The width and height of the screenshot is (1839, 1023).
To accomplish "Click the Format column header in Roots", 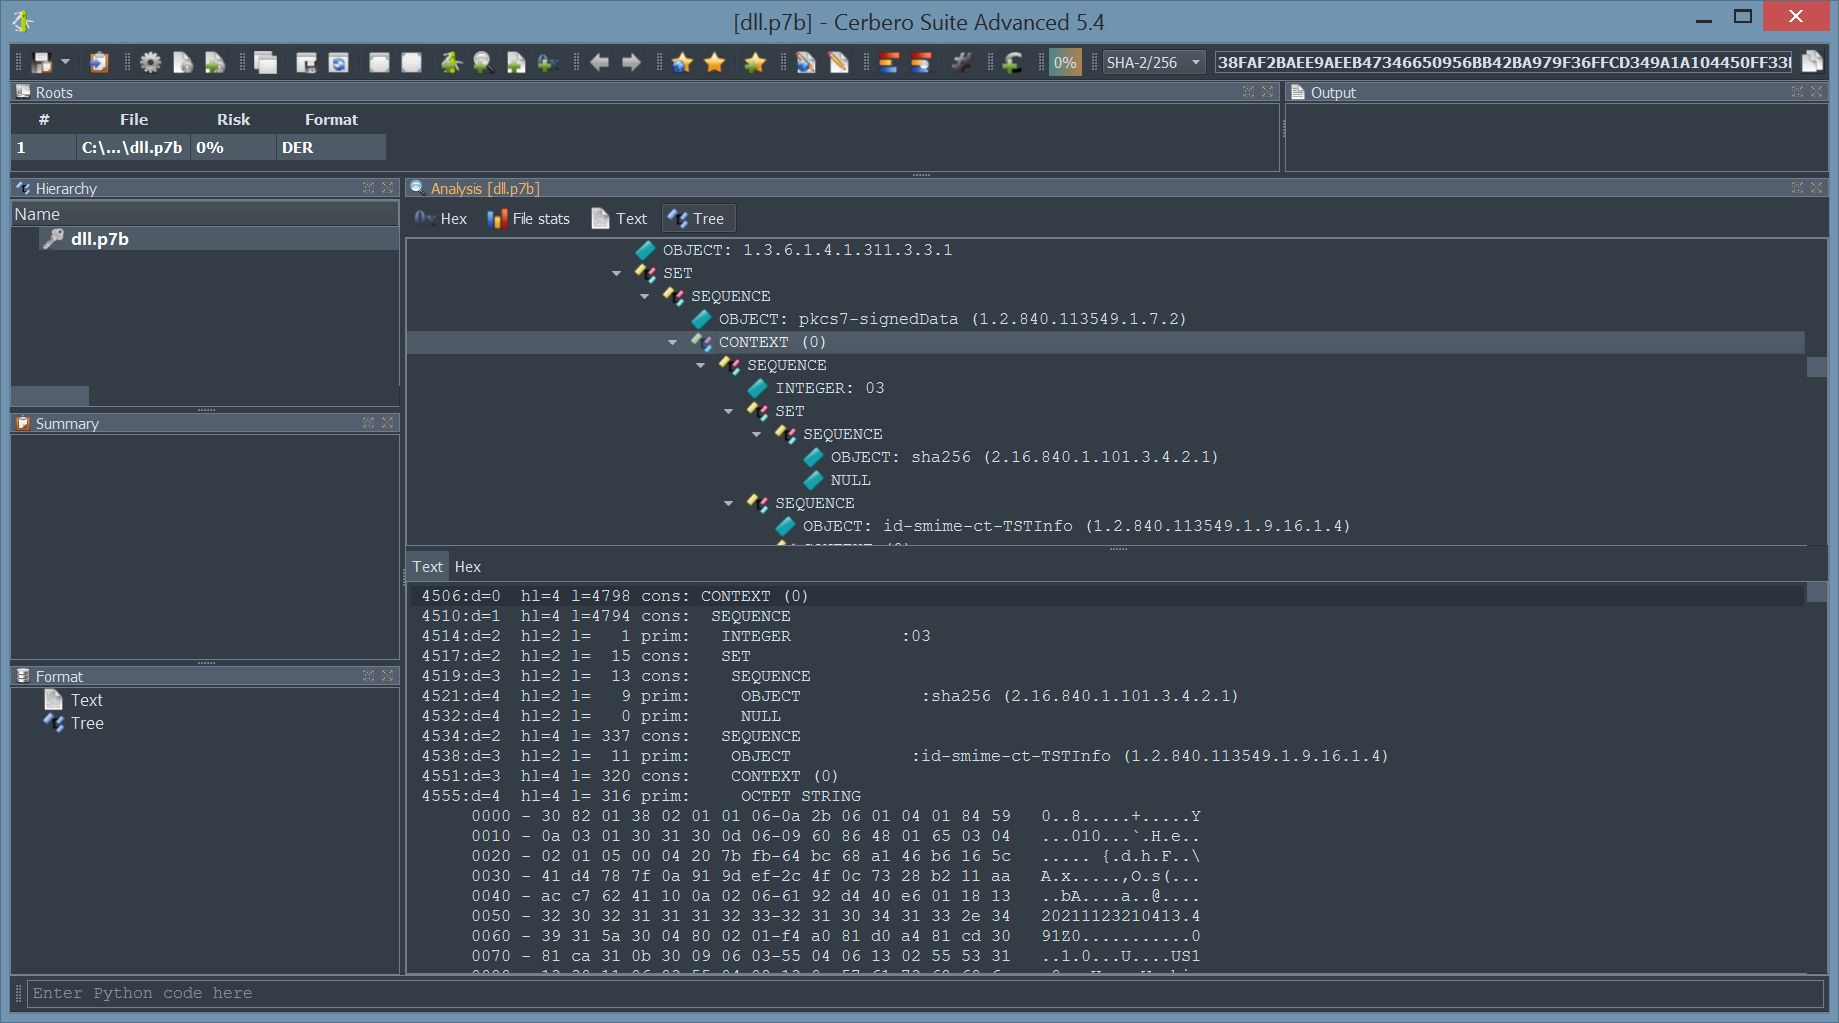I will coord(331,119).
